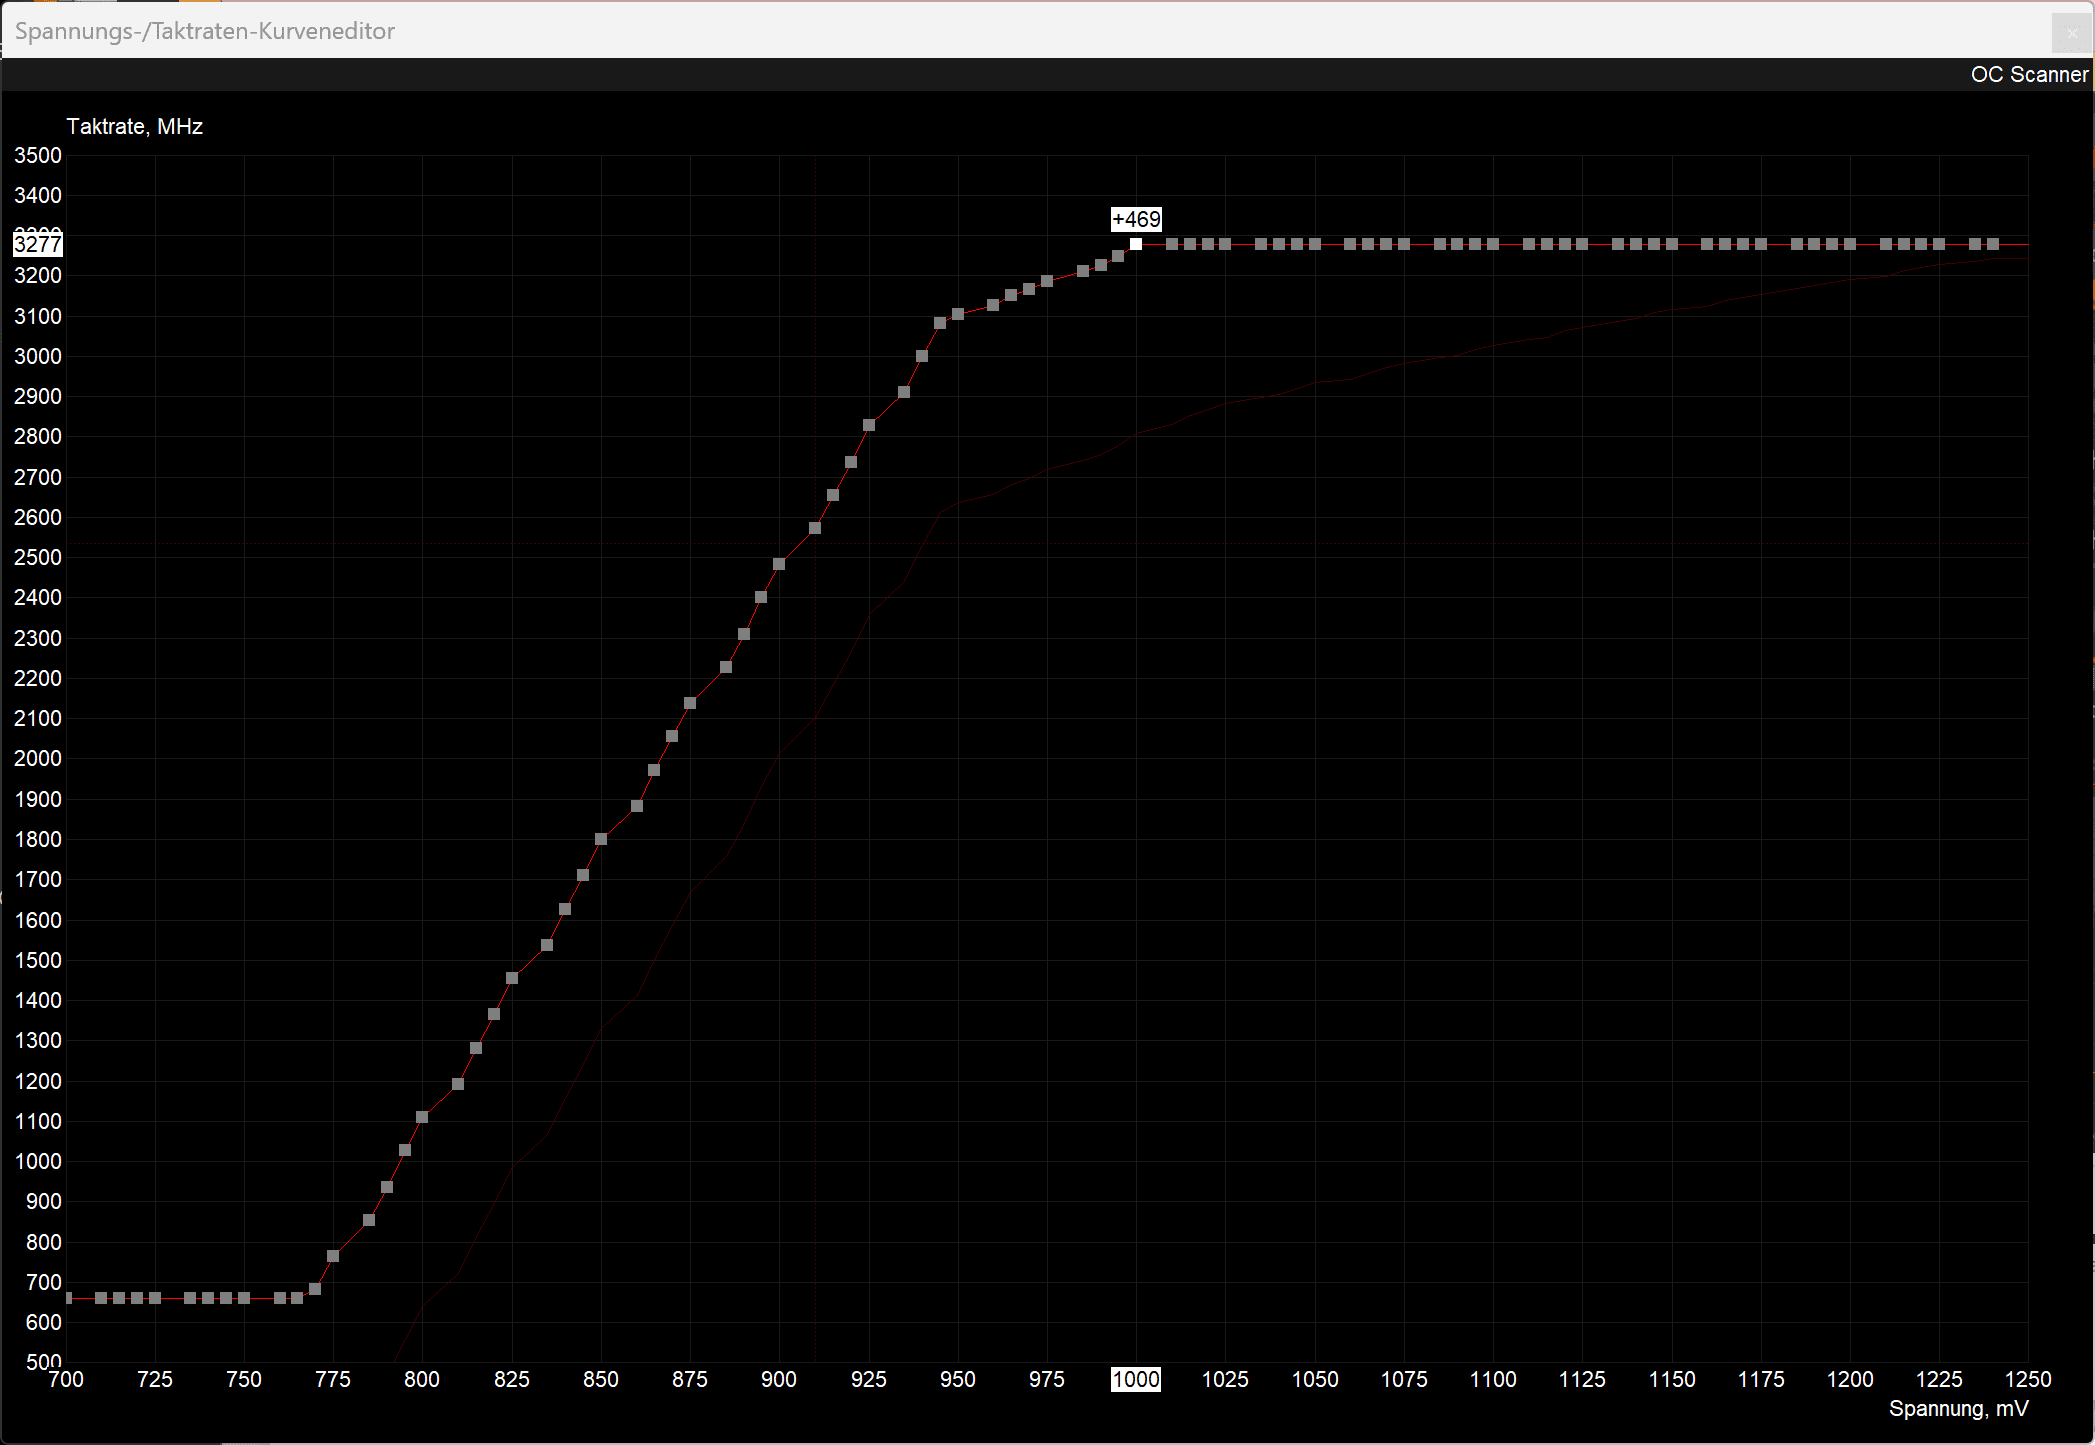The width and height of the screenshot is (2095, 1445).
Task: Open the OC Scanner
Action: click(2028, 75)
